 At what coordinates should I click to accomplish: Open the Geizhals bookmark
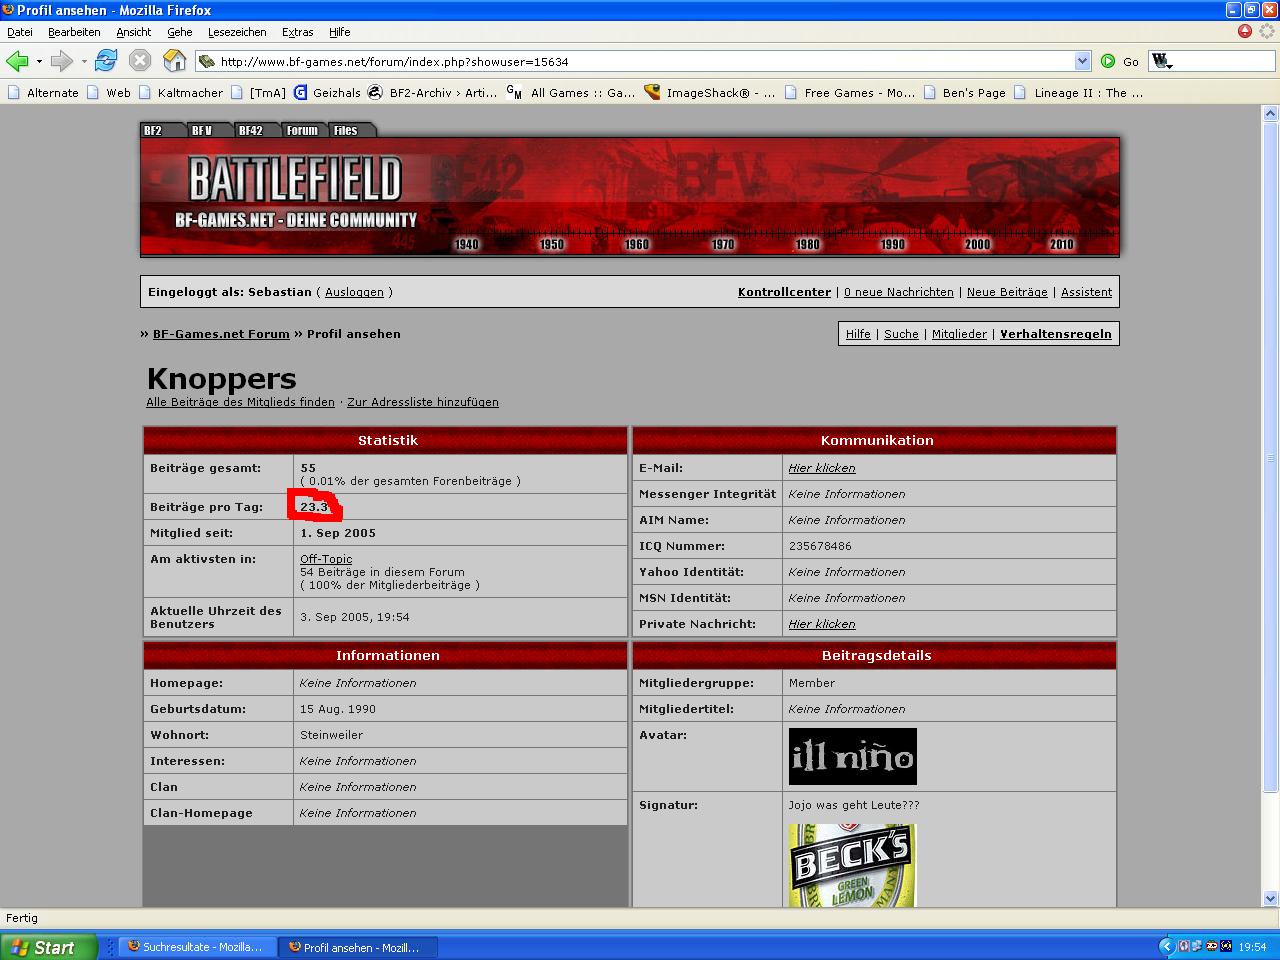pos(327,92)
